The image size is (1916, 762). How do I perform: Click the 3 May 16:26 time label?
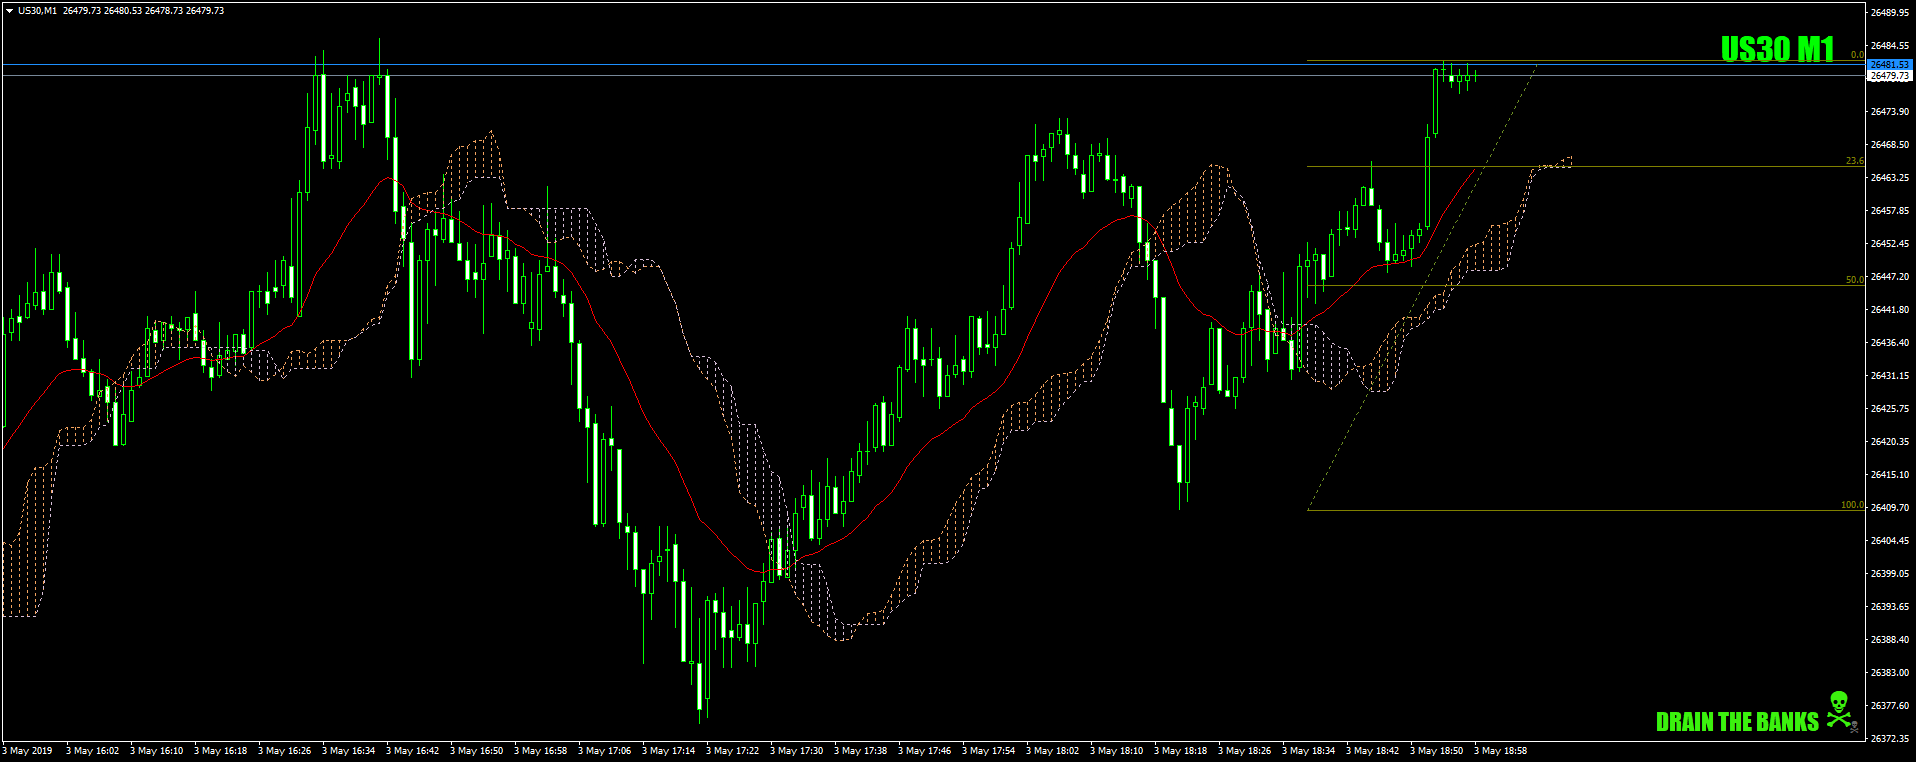[x=285, y=751]
